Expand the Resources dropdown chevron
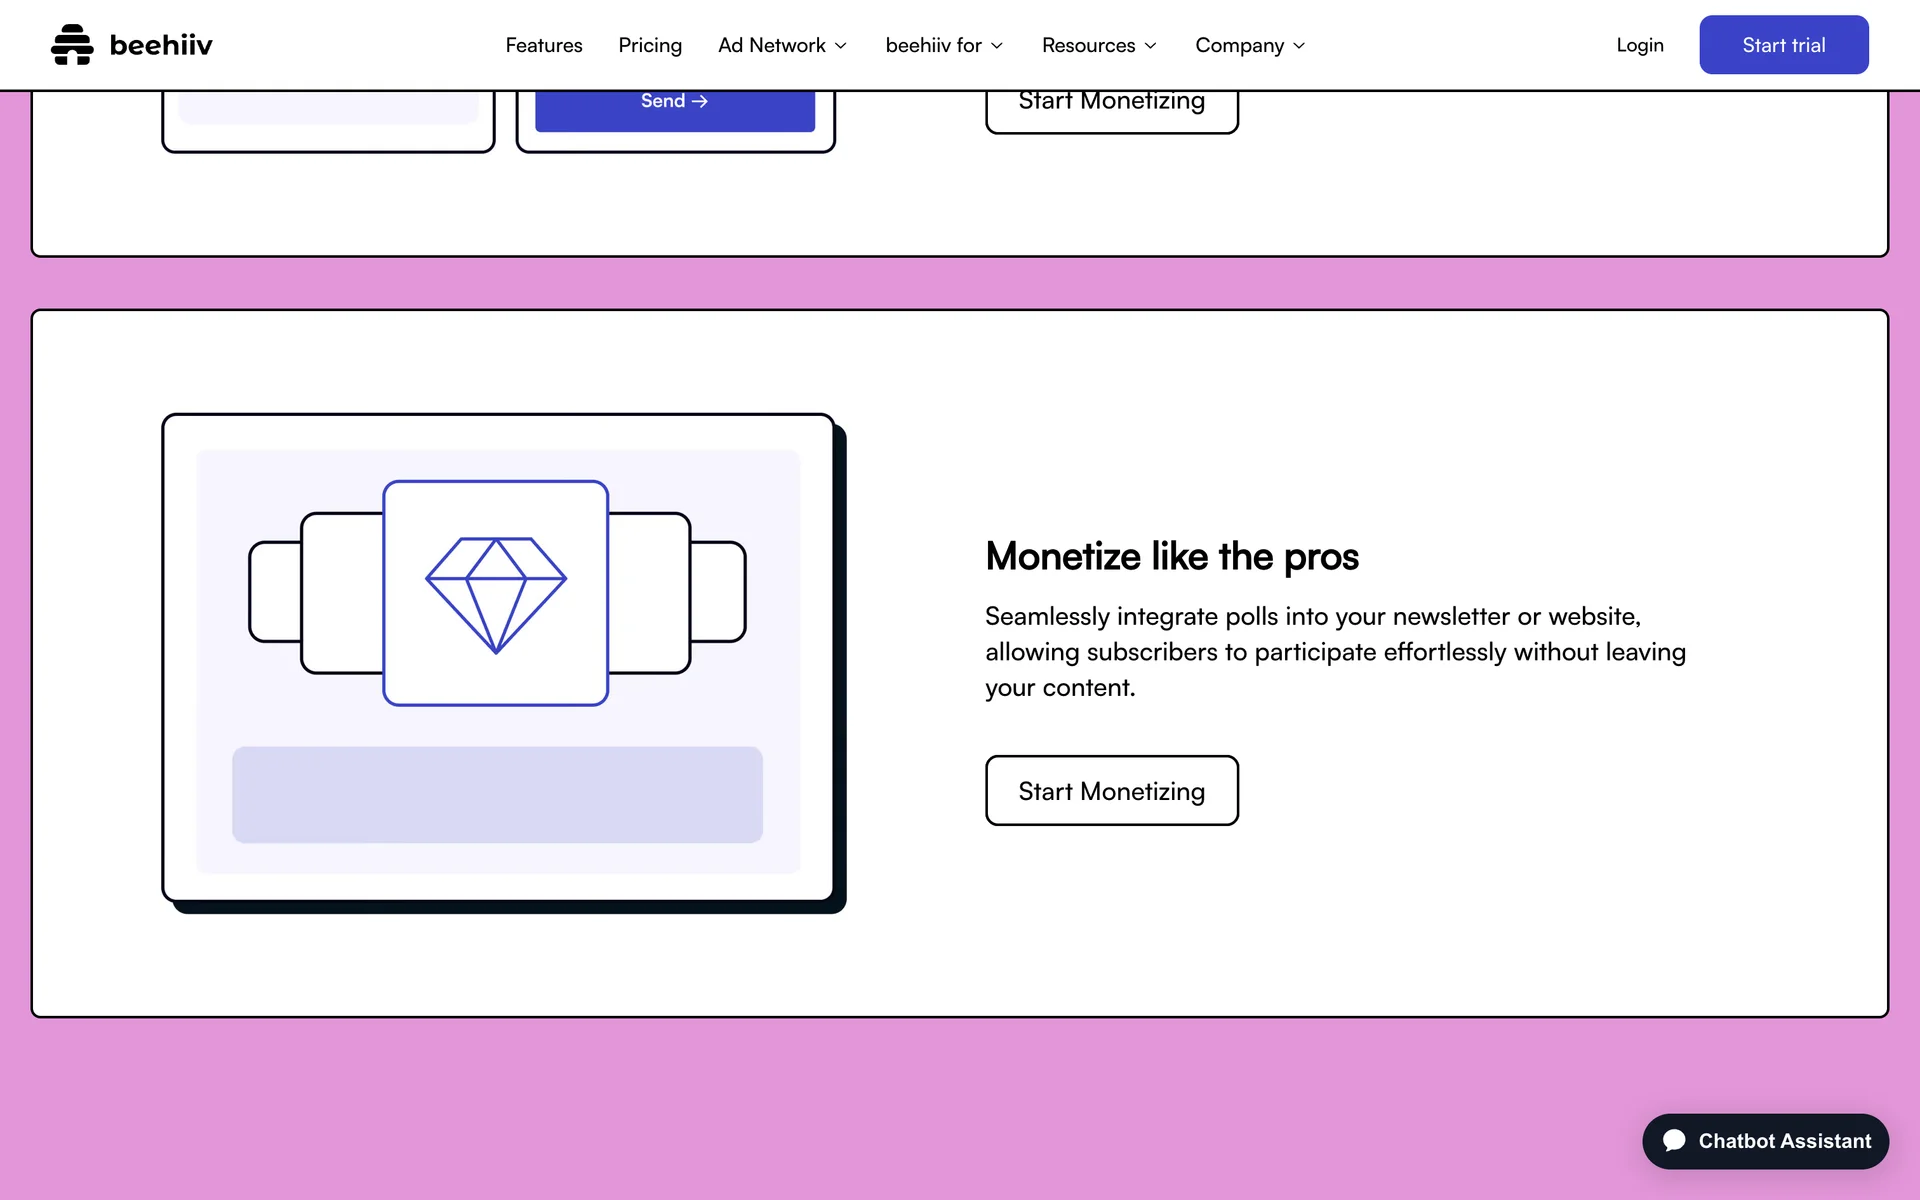Viewport: 1920px width, 1200px height. click(1151, 46)
